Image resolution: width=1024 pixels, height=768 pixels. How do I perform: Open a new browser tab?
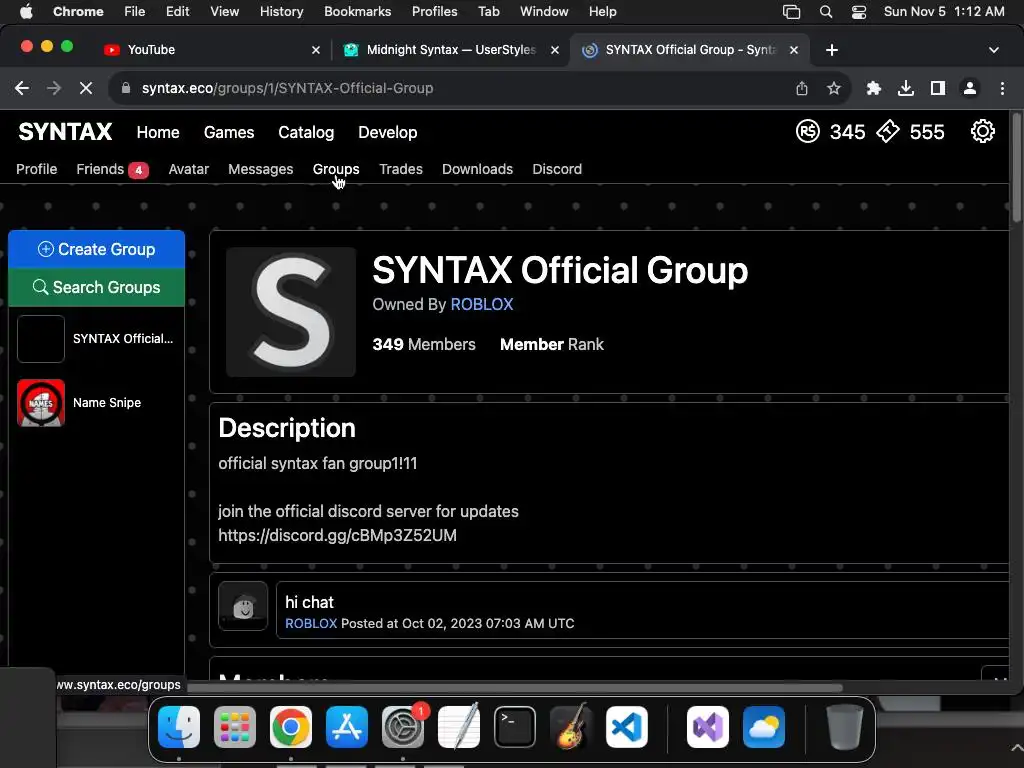(831, 50)
